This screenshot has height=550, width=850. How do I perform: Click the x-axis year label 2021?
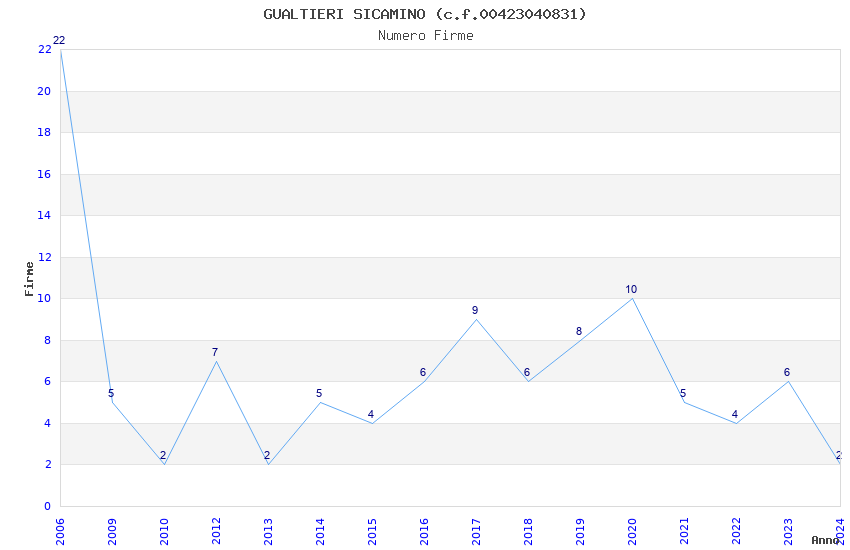click(684, 531)
